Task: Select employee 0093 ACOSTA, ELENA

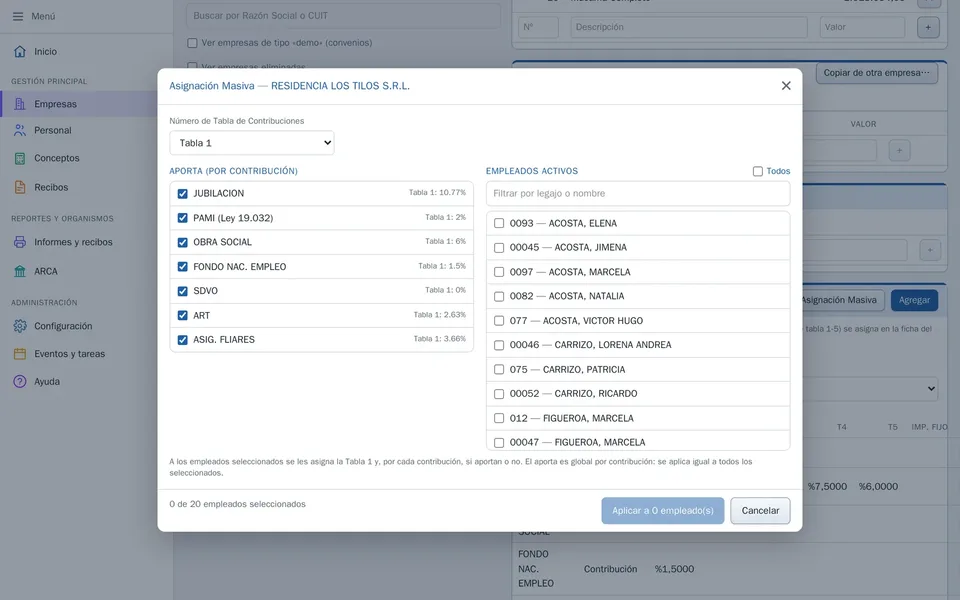Action: pos(499,223)
